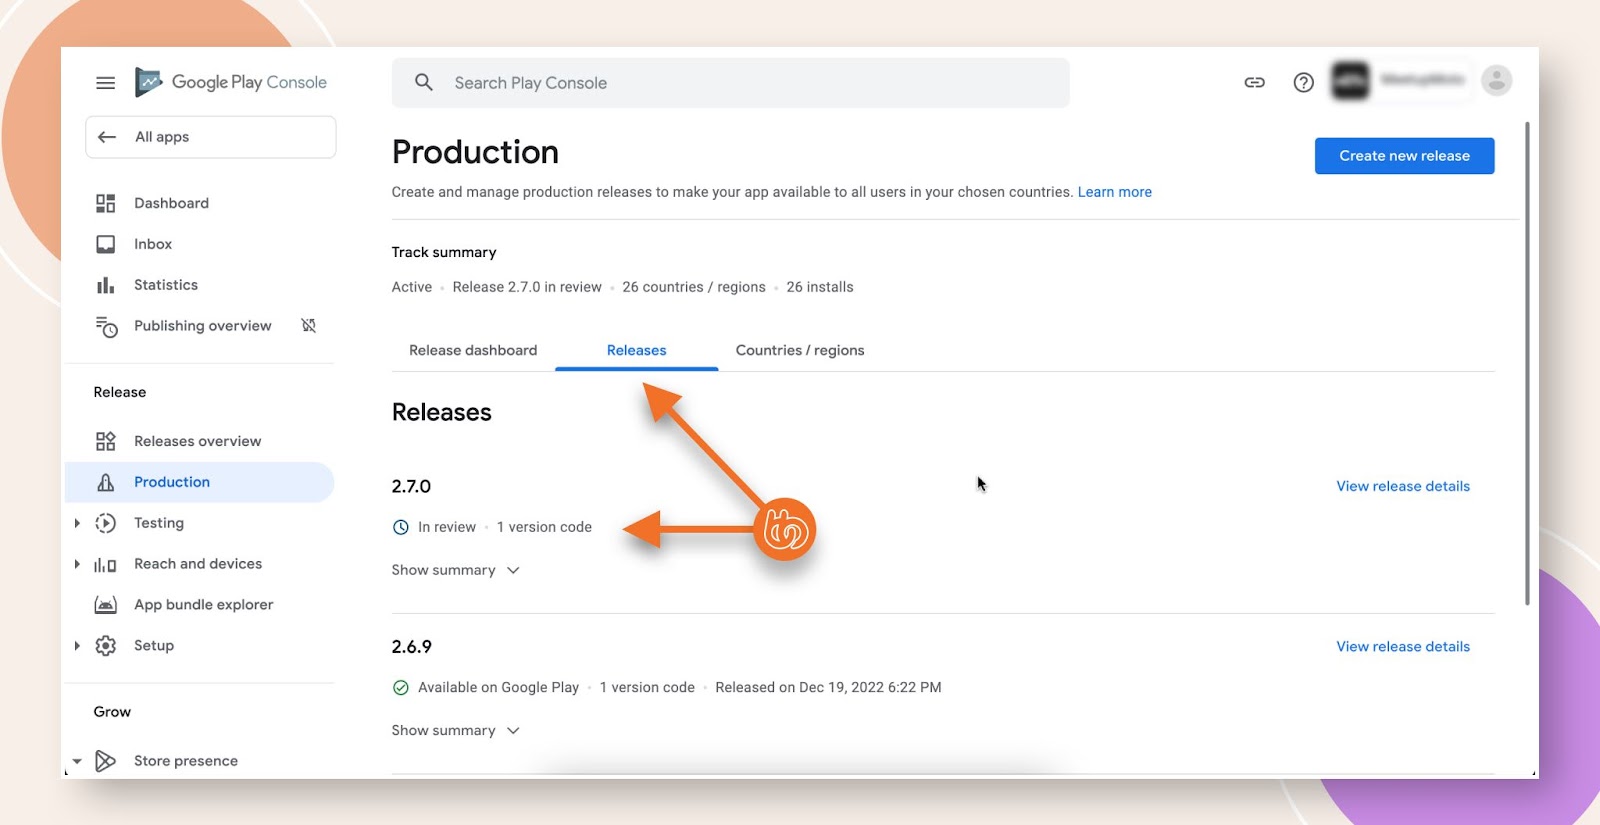1600x825 pixels.
Task: Click 'Release 2.7.0 in review' summary text
Action: point(527,287)
